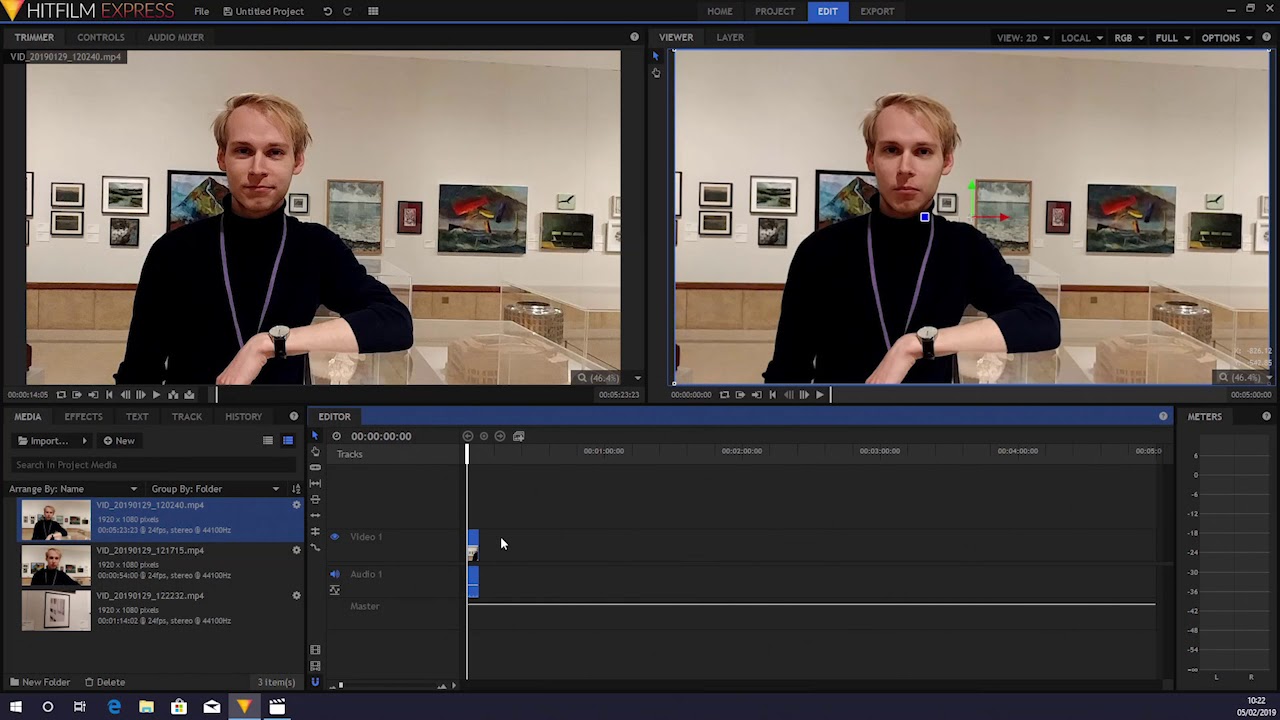Select the Rate Stretch tool
1280x720 pixels.
point(315,547)
